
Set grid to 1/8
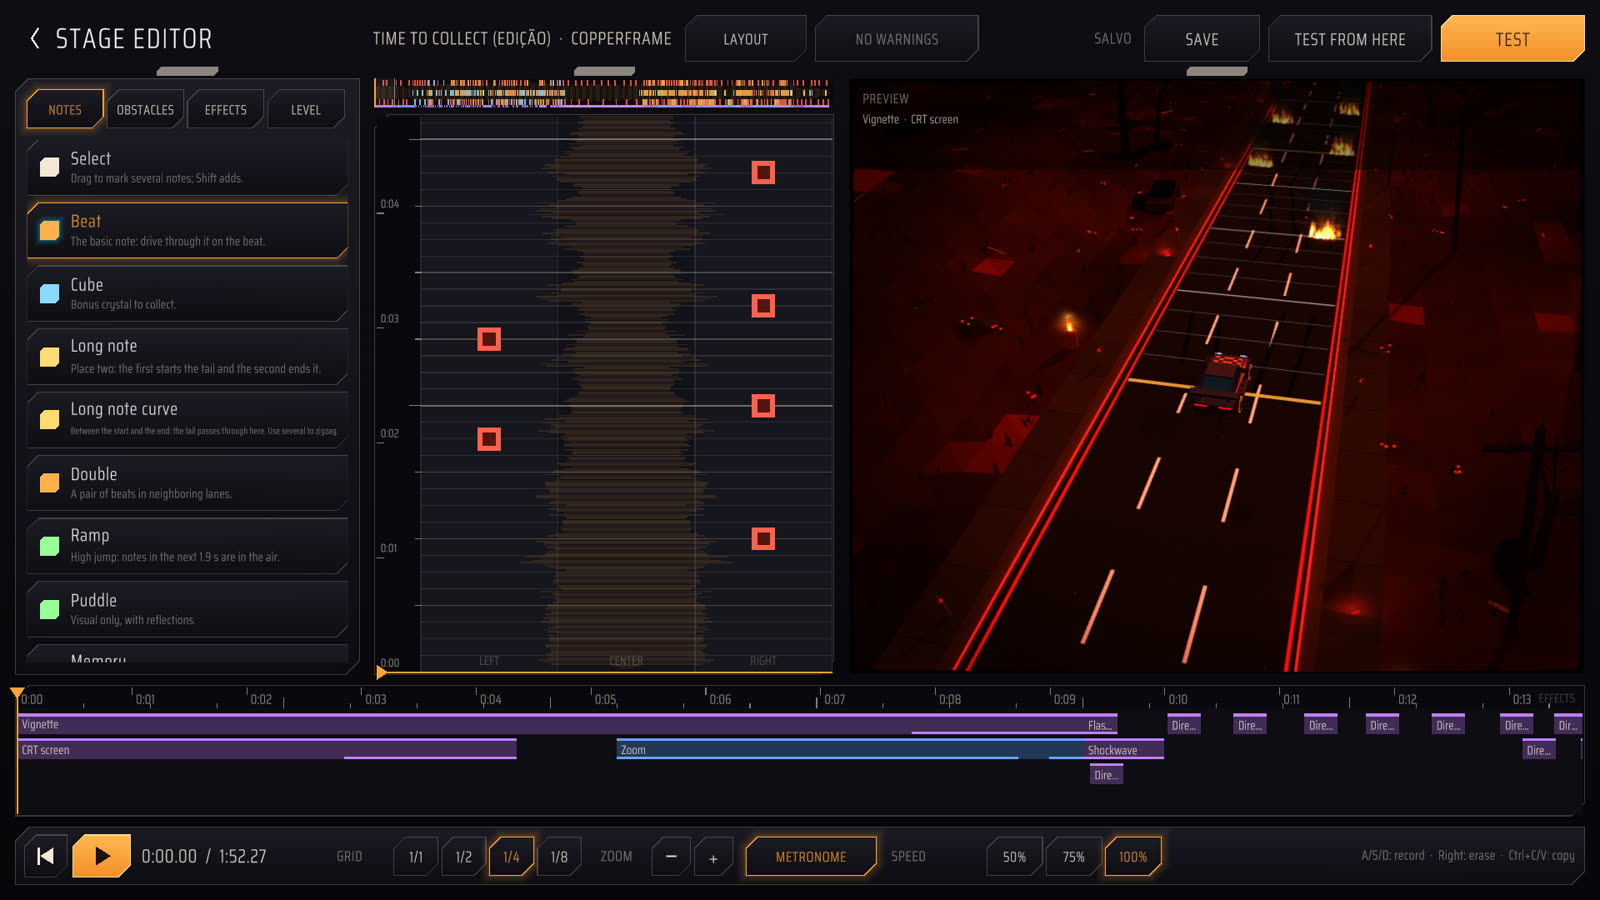click(559, 857)
